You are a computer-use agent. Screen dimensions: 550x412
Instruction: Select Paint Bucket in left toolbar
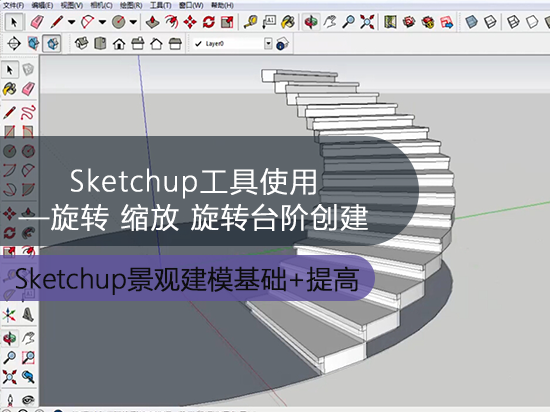(9, 89)
